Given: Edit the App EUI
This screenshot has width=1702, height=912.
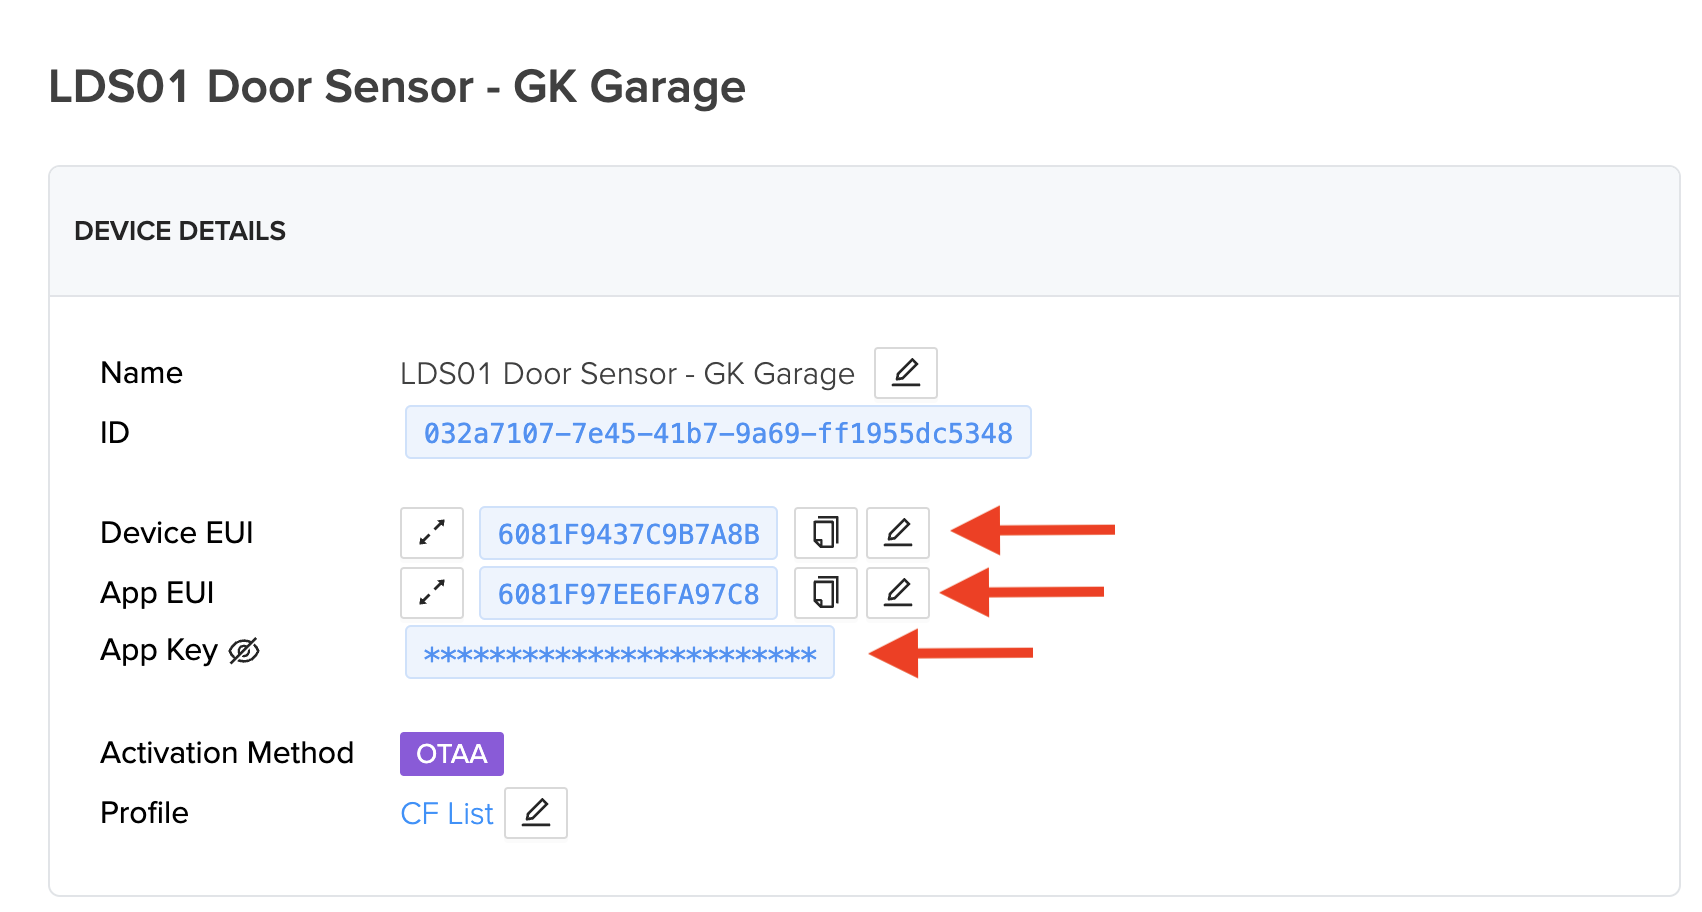Looking at the screenshot, I should click(897, 593).
